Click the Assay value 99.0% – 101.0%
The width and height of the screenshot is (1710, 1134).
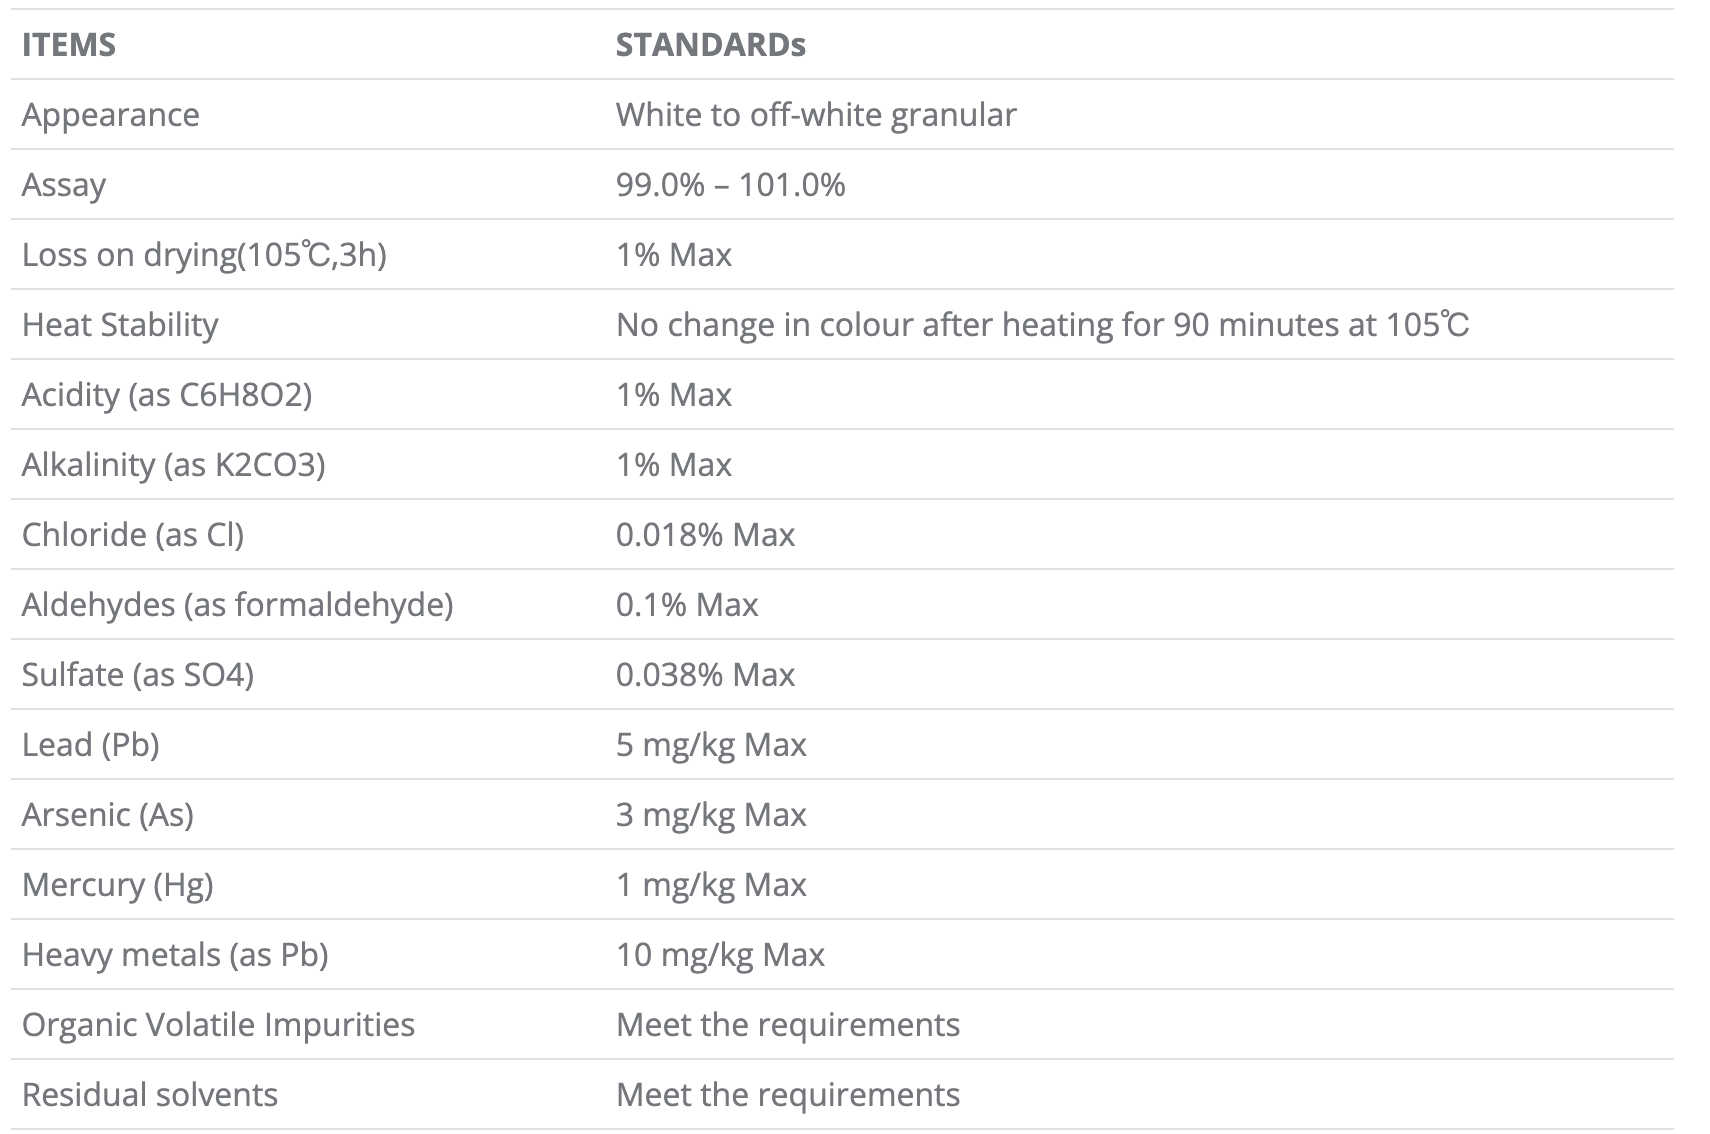[730, 185]
